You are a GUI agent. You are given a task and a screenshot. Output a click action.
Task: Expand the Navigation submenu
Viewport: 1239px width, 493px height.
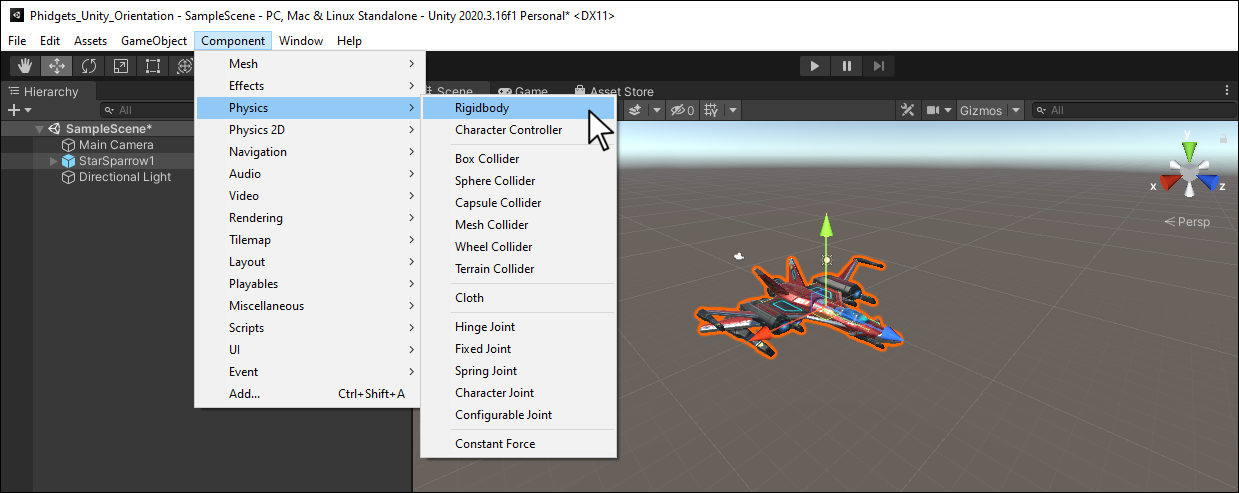click(x=307, y=152)
